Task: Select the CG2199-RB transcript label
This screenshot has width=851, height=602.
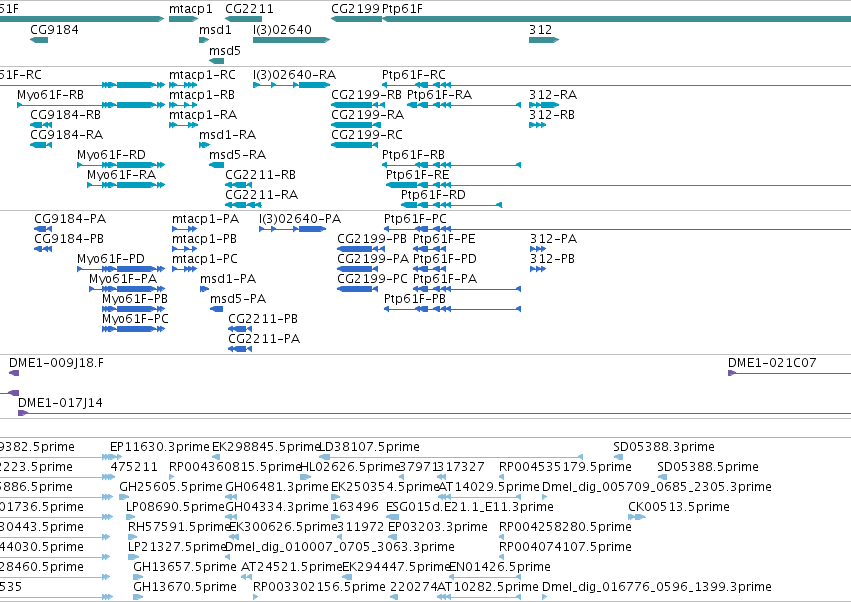Action: (366, 94)
